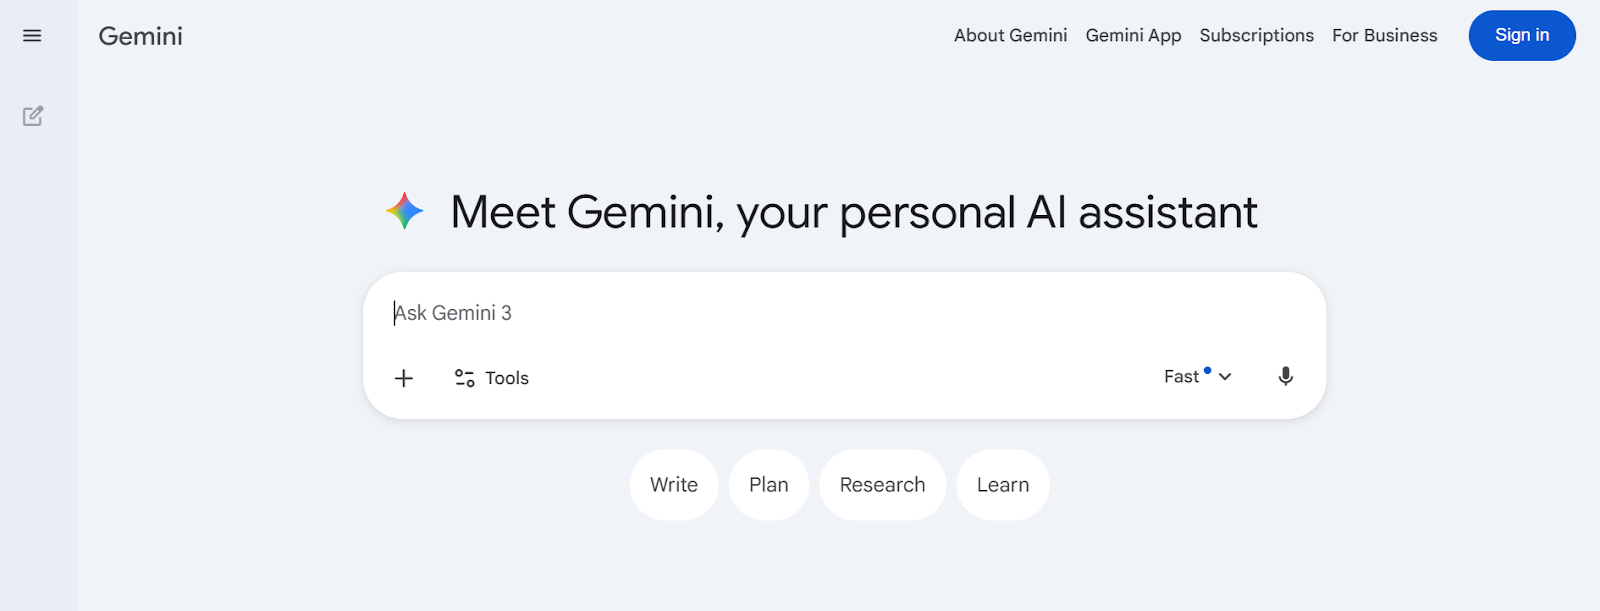The width and height of the screenshot is (1600, 611).
Task: Select the Research suggestion chip
Action: [x=881, y=484]
